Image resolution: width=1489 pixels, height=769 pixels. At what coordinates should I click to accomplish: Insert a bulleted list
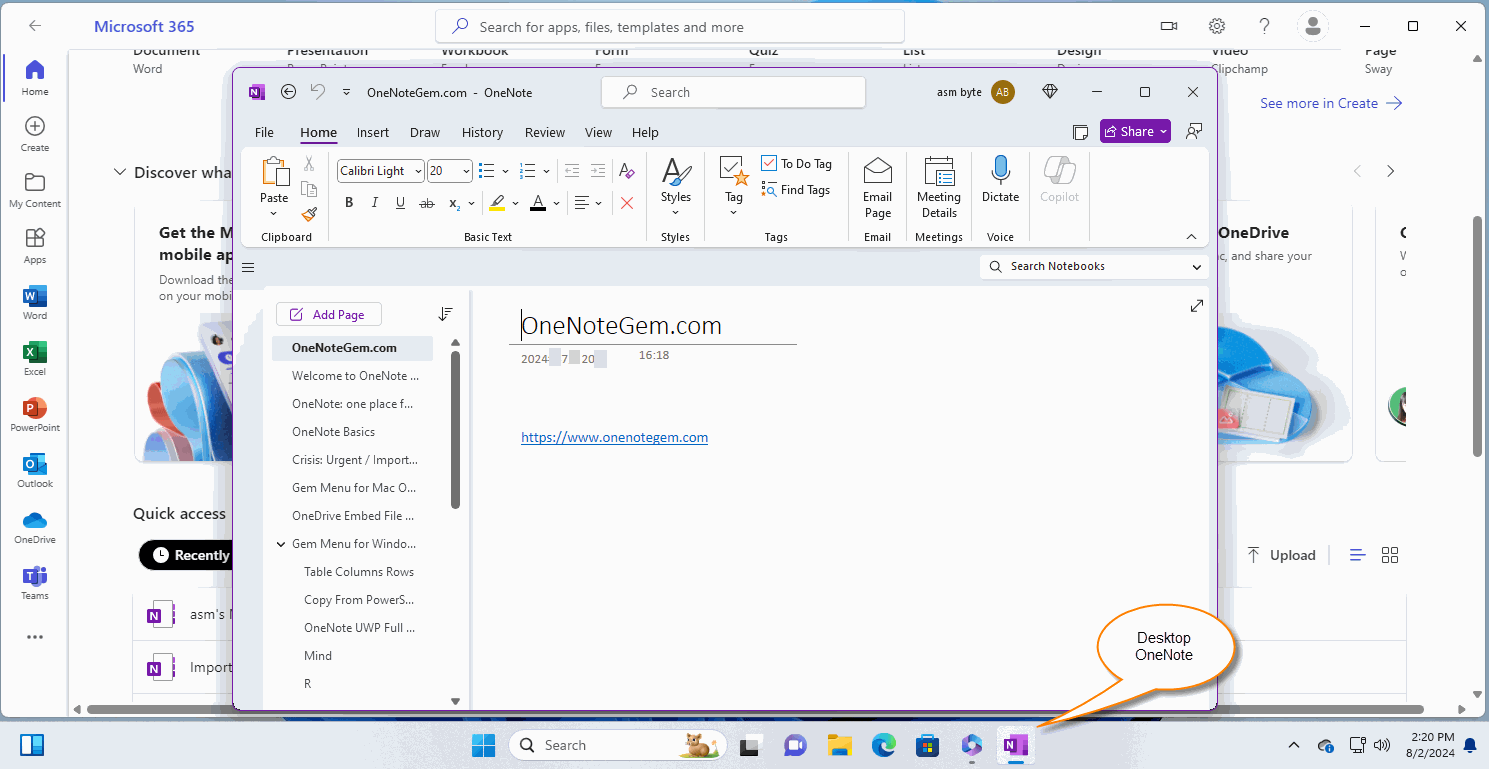coord(487,171)
